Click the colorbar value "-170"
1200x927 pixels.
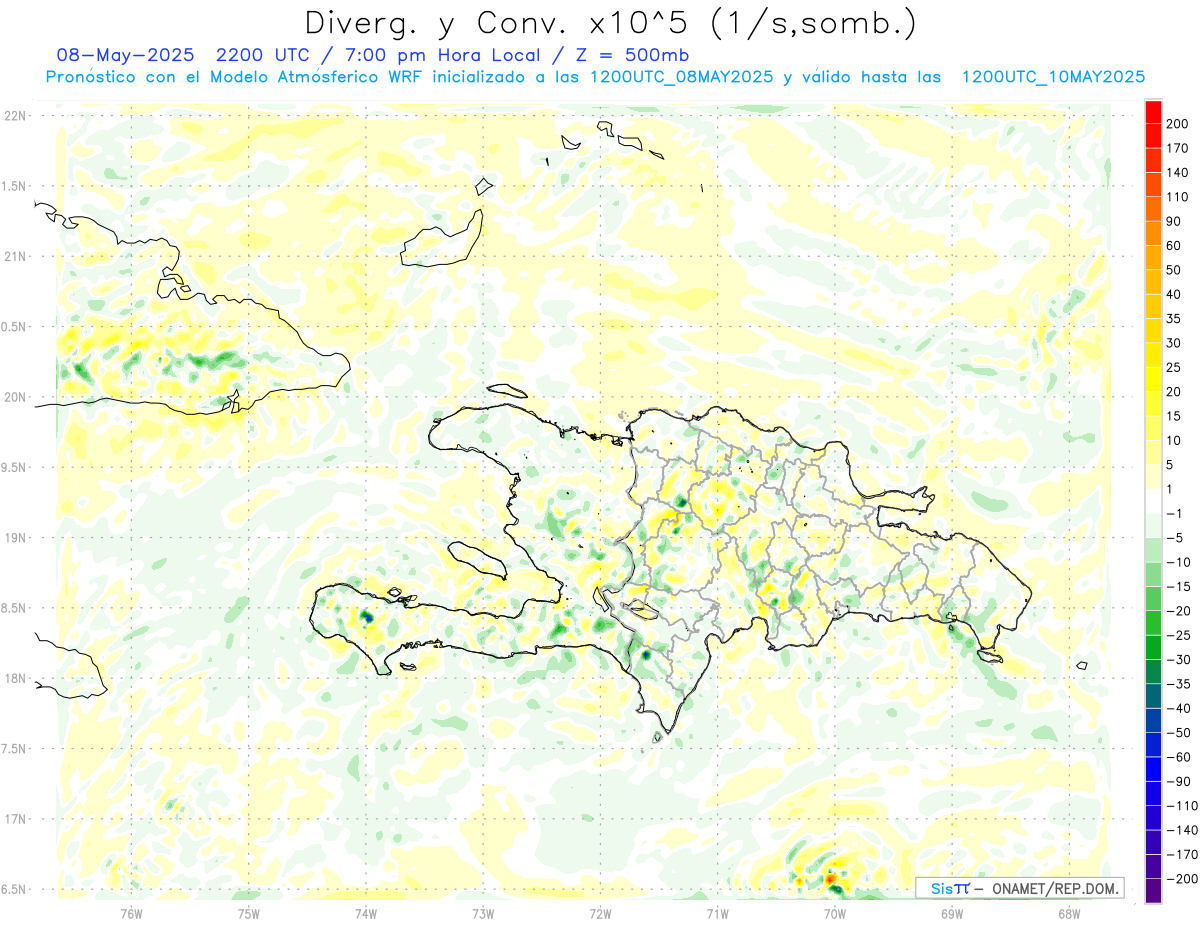1180,854
